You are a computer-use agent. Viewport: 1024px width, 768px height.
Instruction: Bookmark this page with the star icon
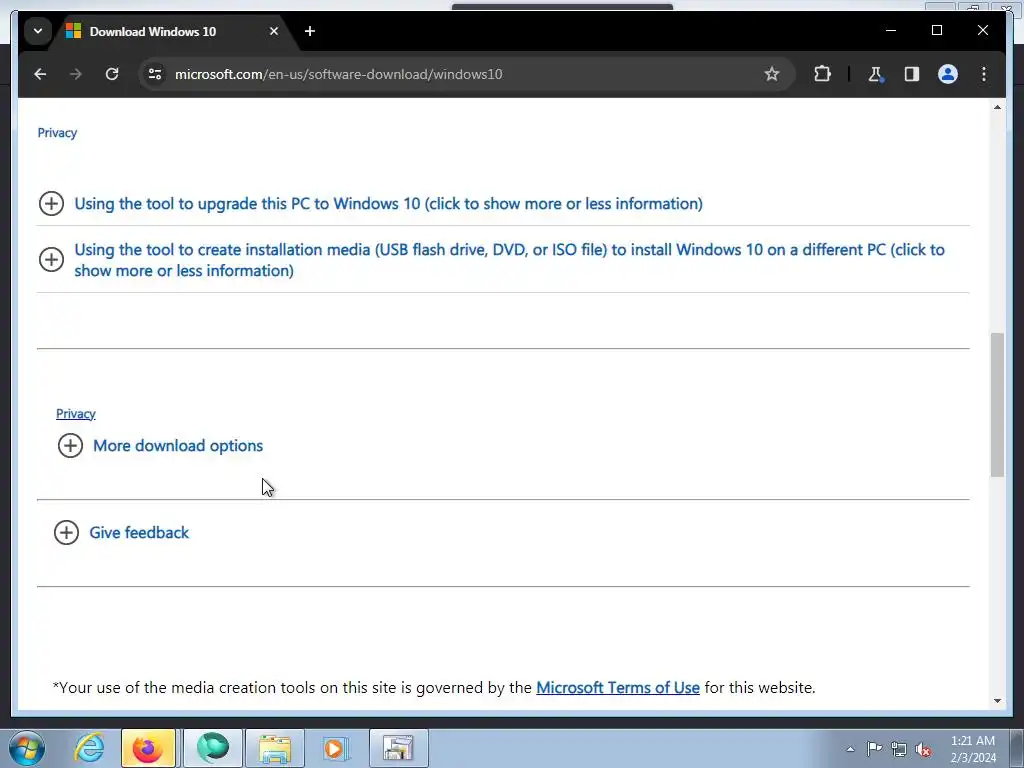772,74
